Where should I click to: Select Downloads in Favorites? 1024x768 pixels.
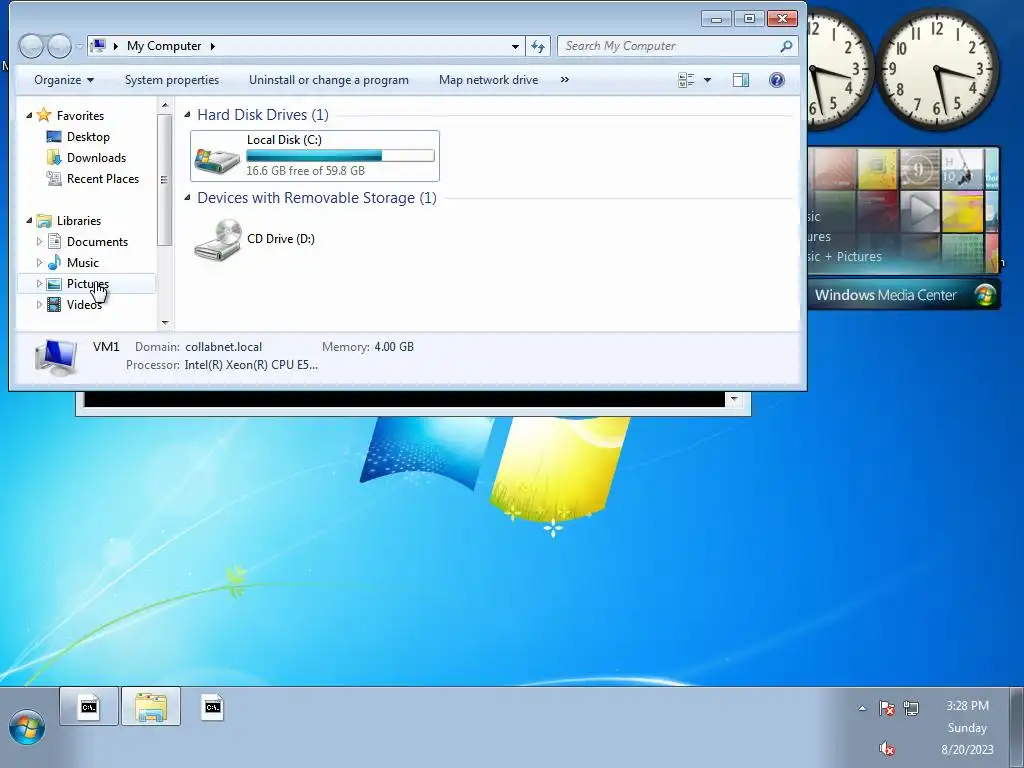click(96, 157)
